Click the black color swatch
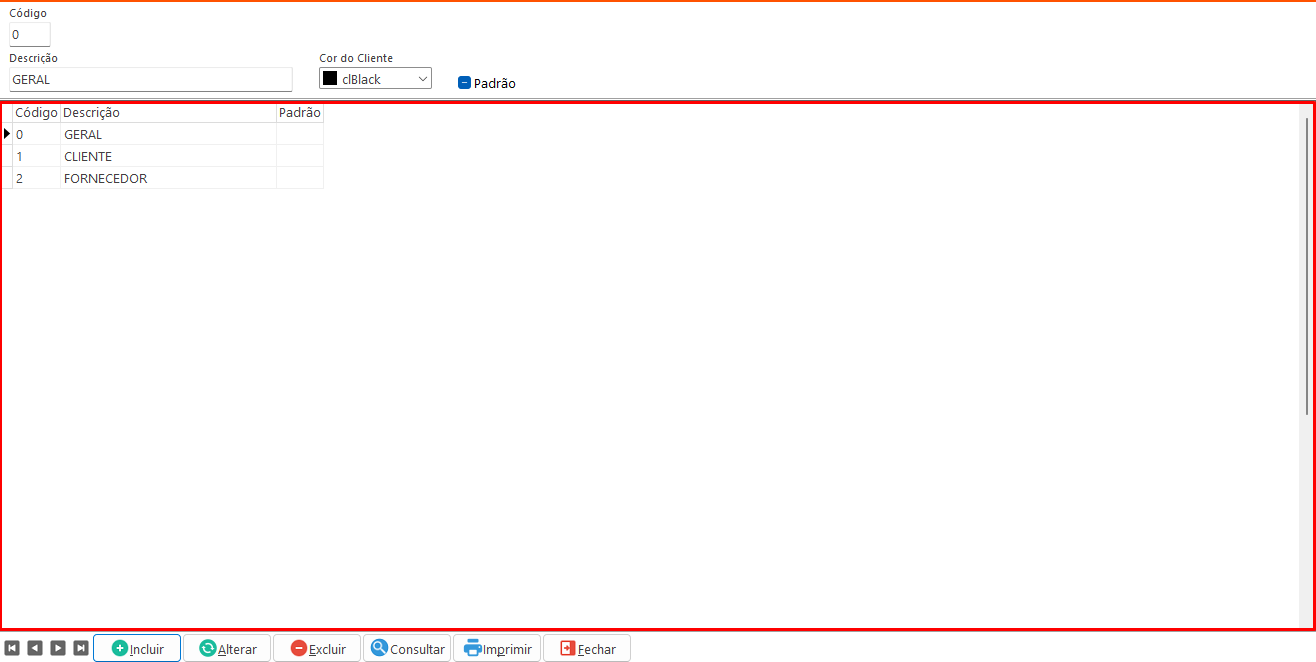The height and width of the screenshot is (662, 1316). coord(330,79)
